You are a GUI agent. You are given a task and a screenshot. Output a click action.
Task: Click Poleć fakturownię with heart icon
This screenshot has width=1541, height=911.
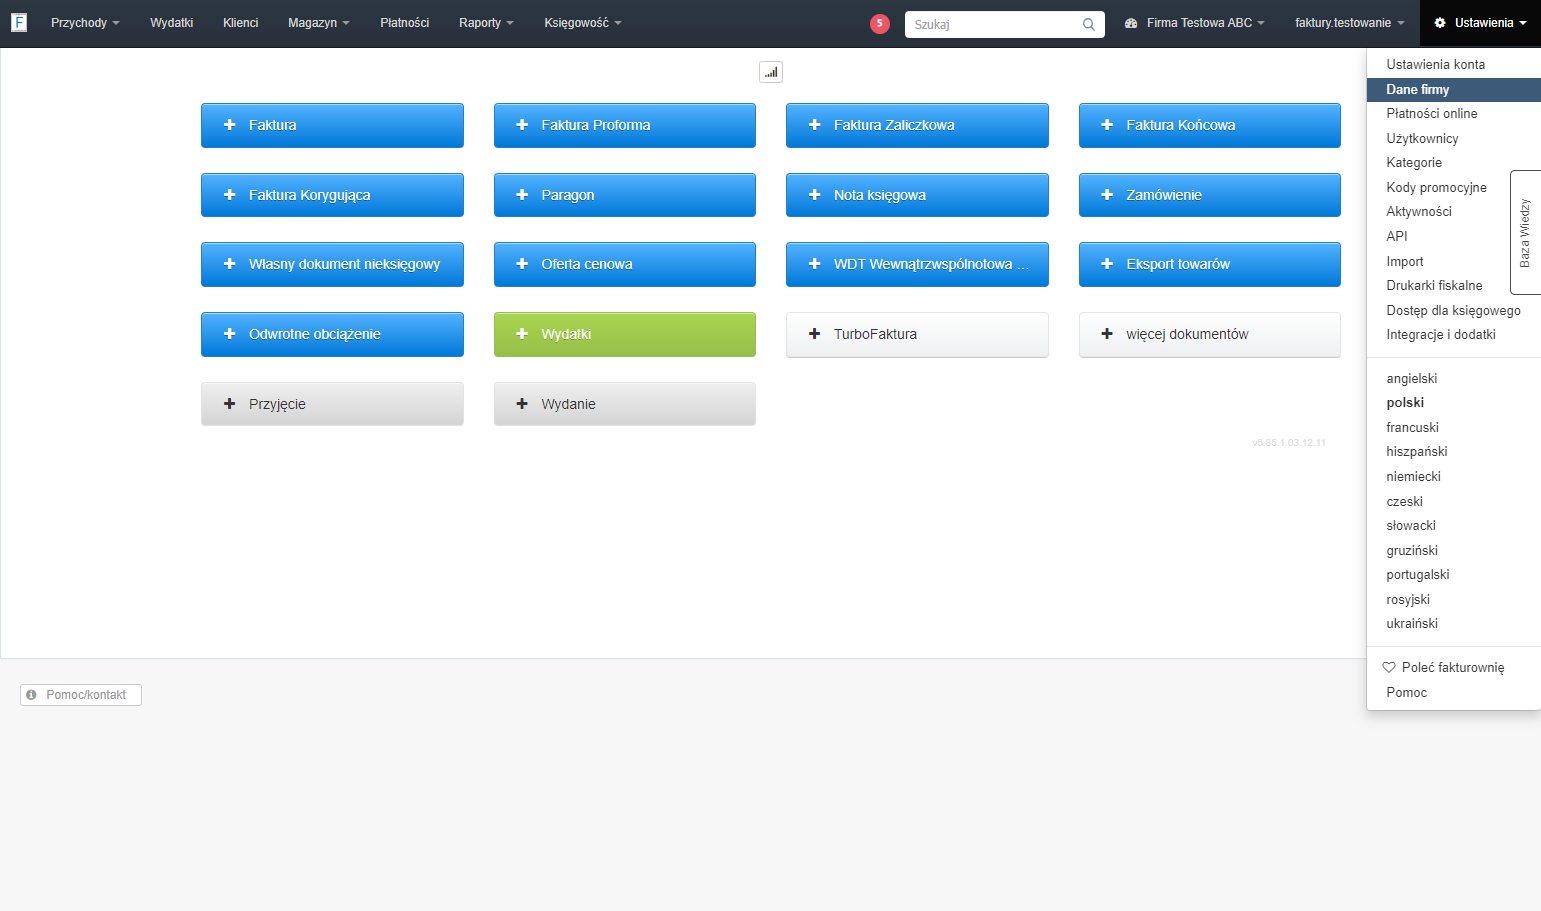pos(1454,667)
